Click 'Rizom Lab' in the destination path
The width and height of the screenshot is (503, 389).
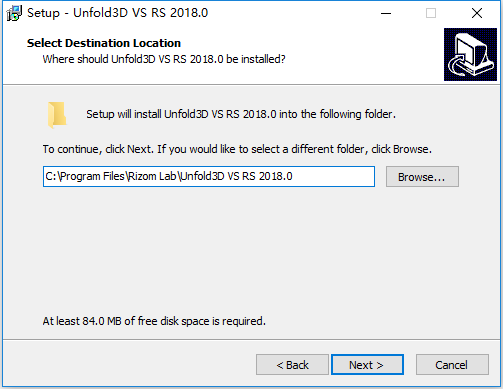[152, 176]
